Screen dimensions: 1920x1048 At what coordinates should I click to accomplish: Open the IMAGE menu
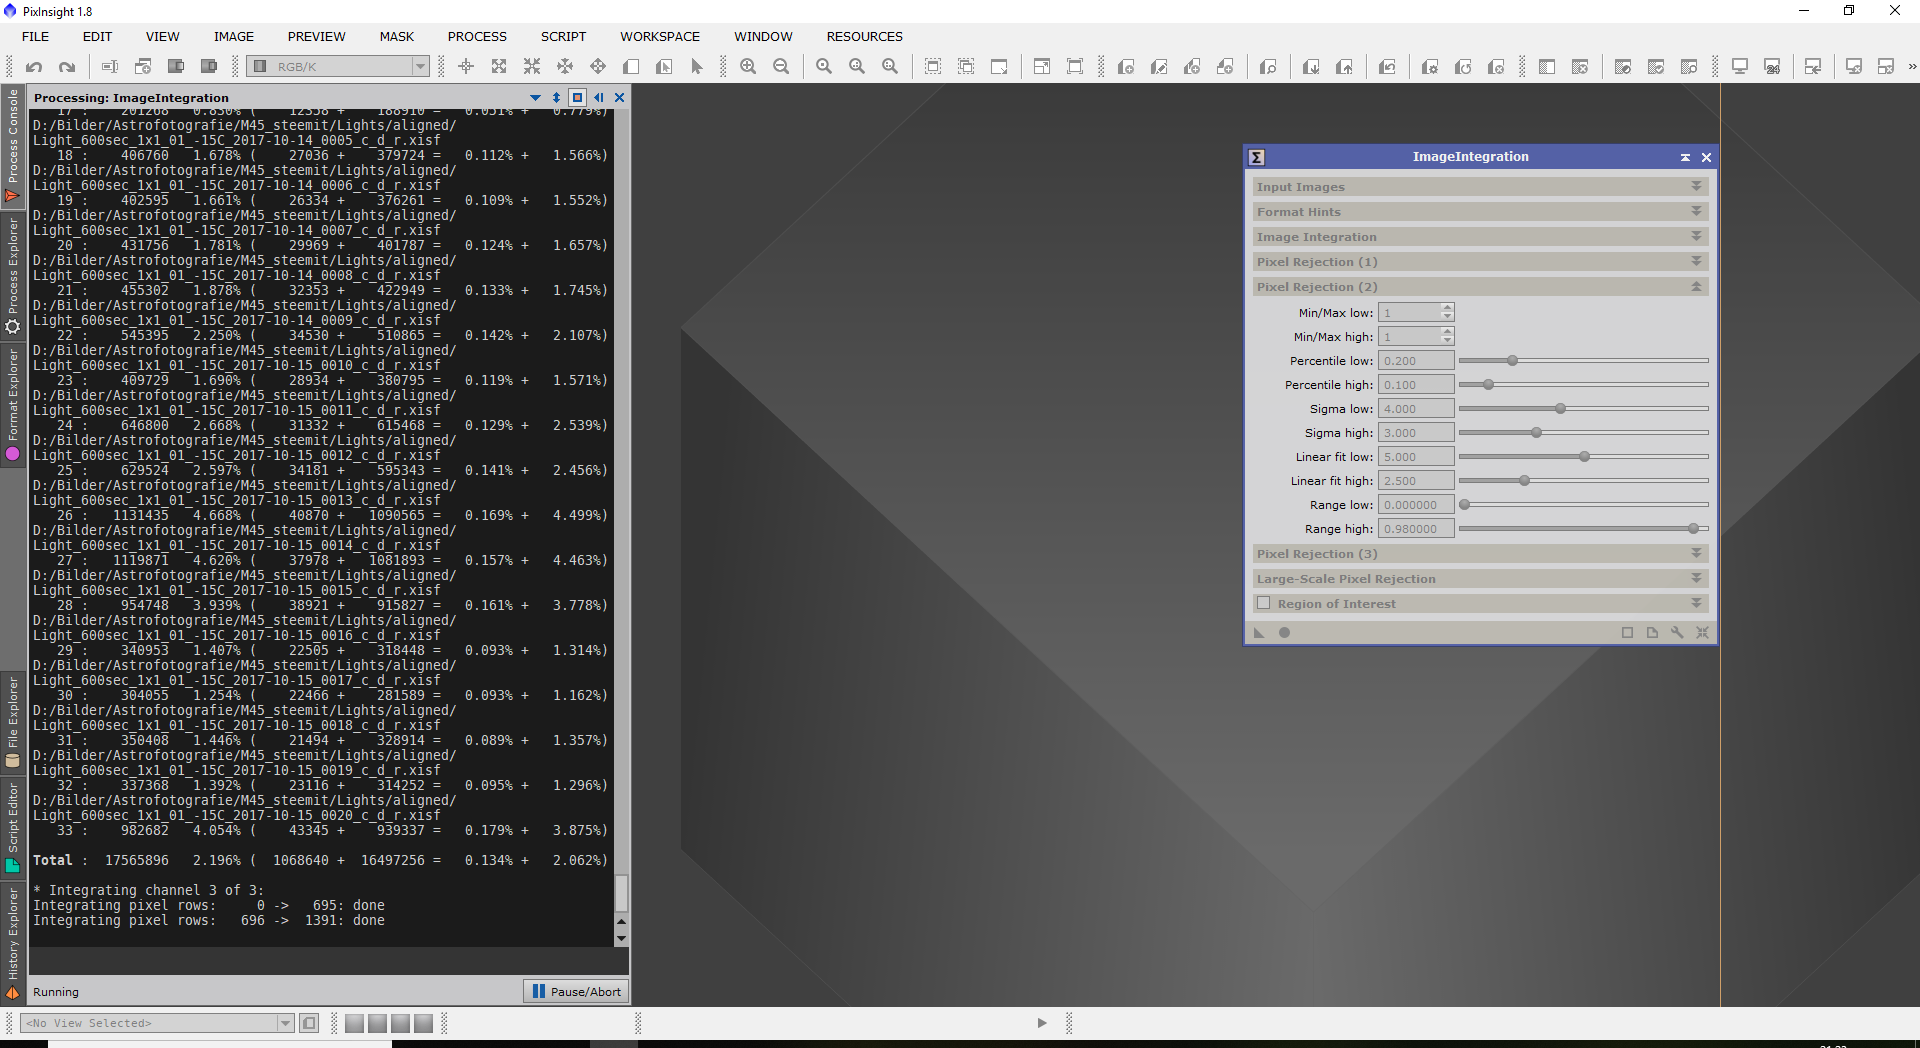(x=234, y=36)
